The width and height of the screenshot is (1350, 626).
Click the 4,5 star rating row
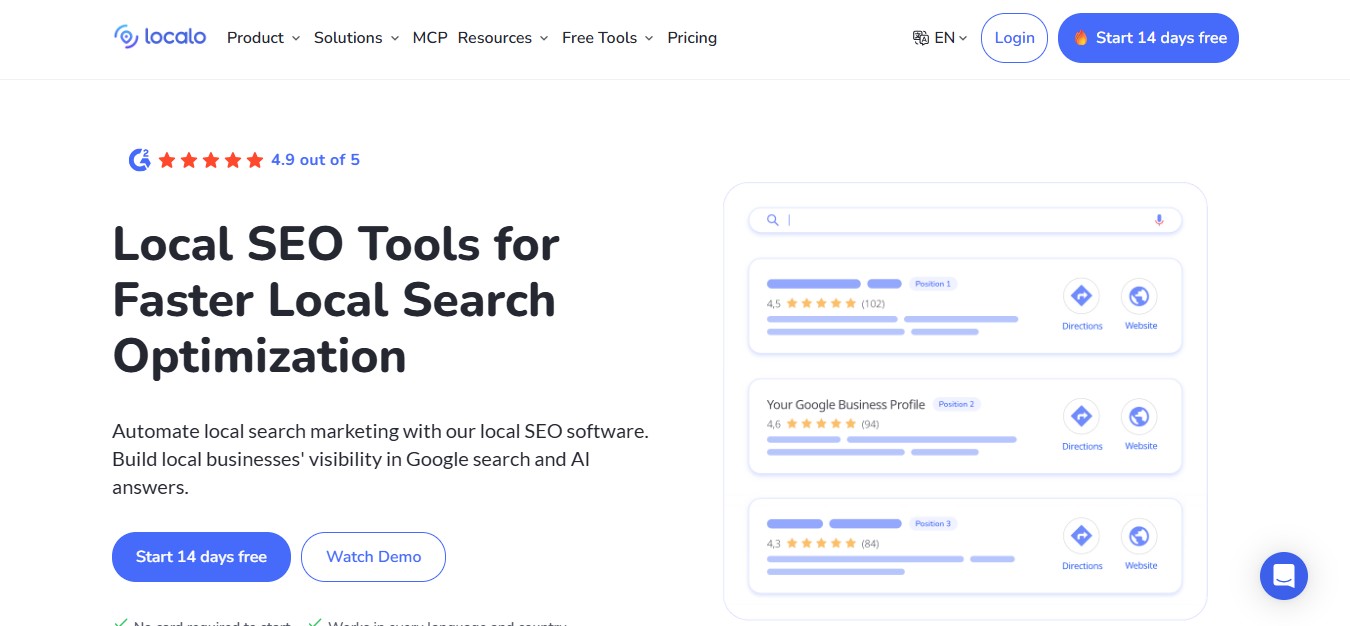[x=826, y=303]
